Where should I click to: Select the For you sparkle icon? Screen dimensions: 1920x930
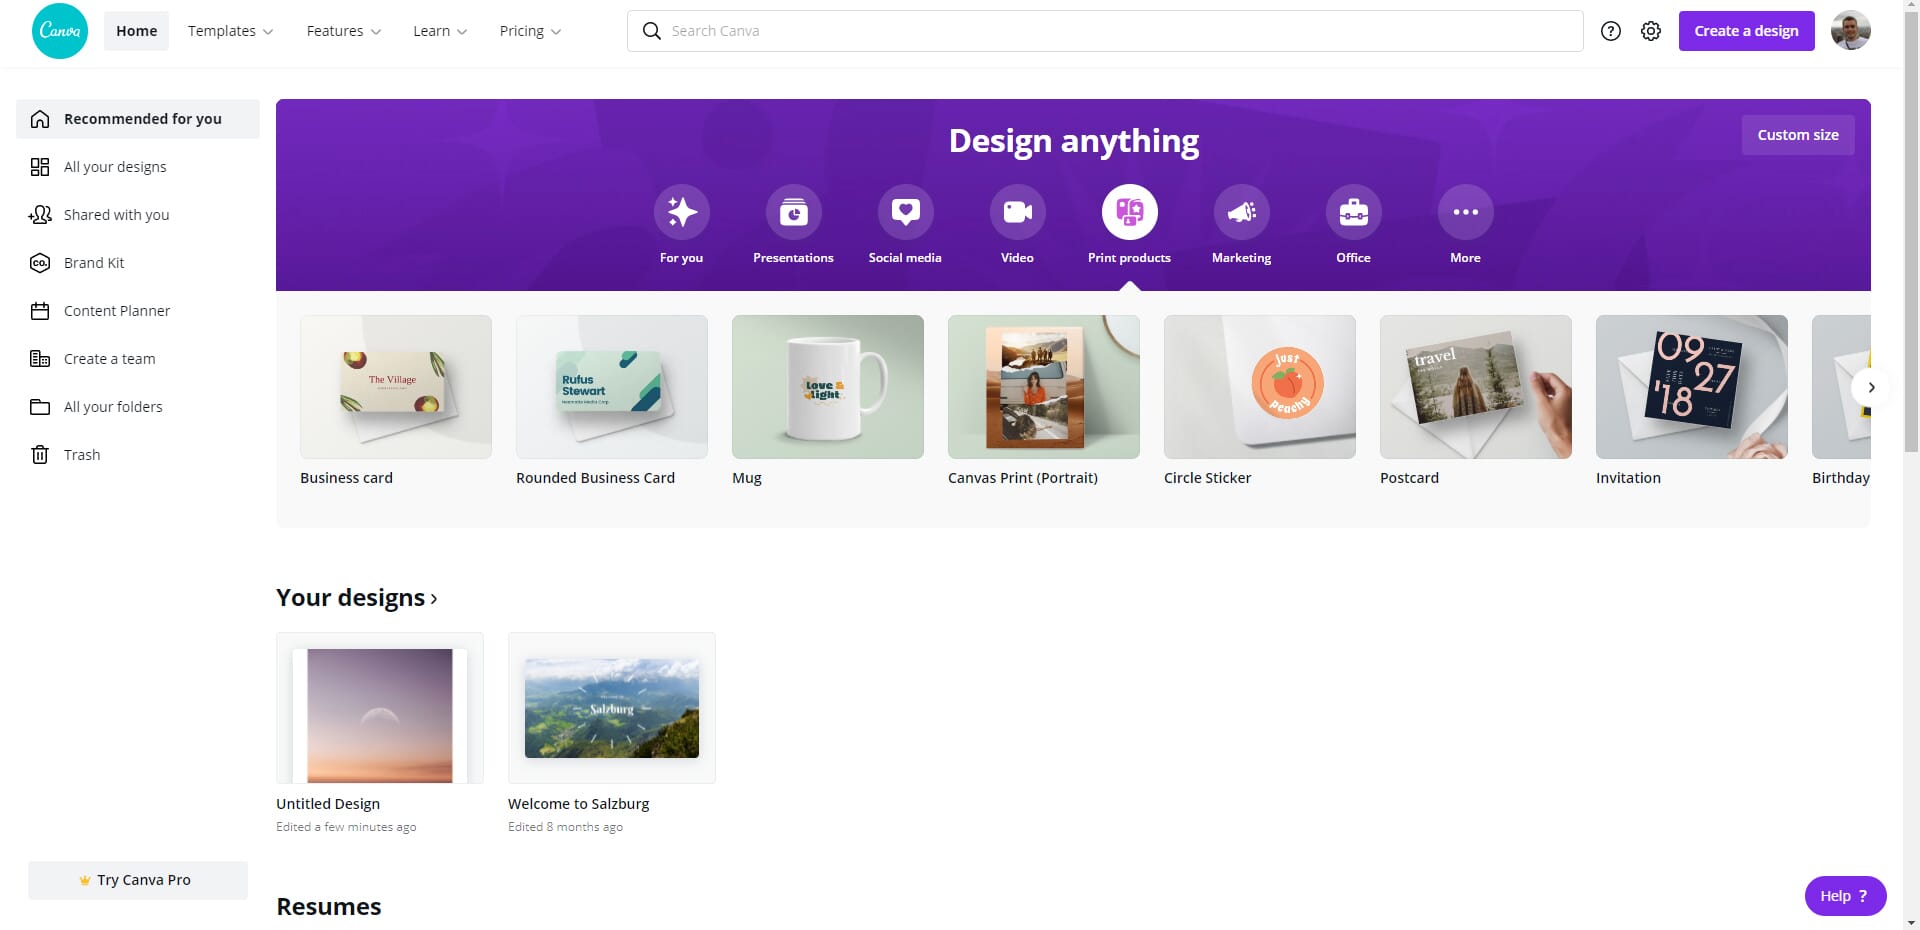click(682, 212)
